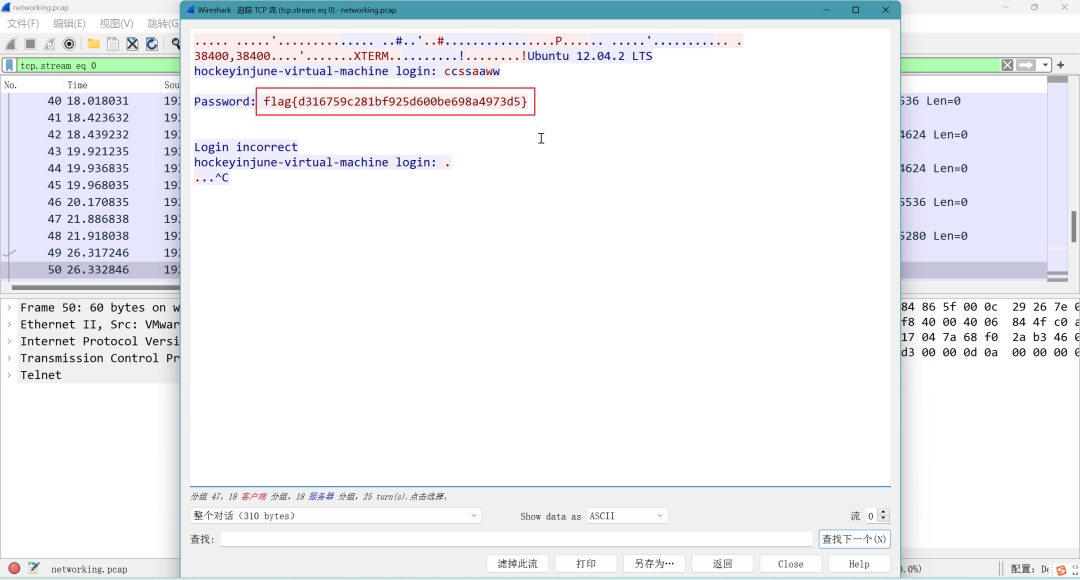Click the open file folder icon
The width and height of the screenshot is (1080, 580).
(x=94, y=44)
